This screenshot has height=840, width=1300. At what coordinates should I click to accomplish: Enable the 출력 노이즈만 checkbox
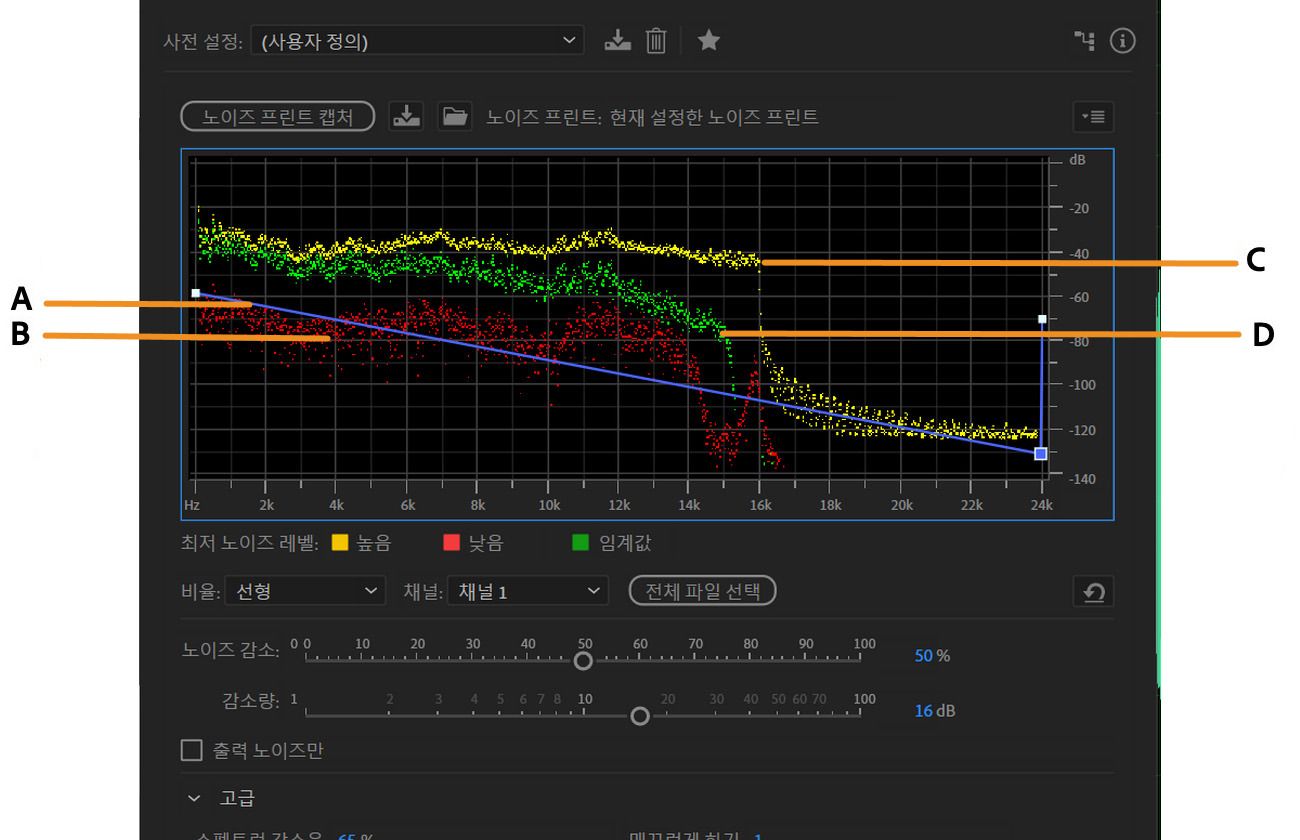tap(191, 750)
